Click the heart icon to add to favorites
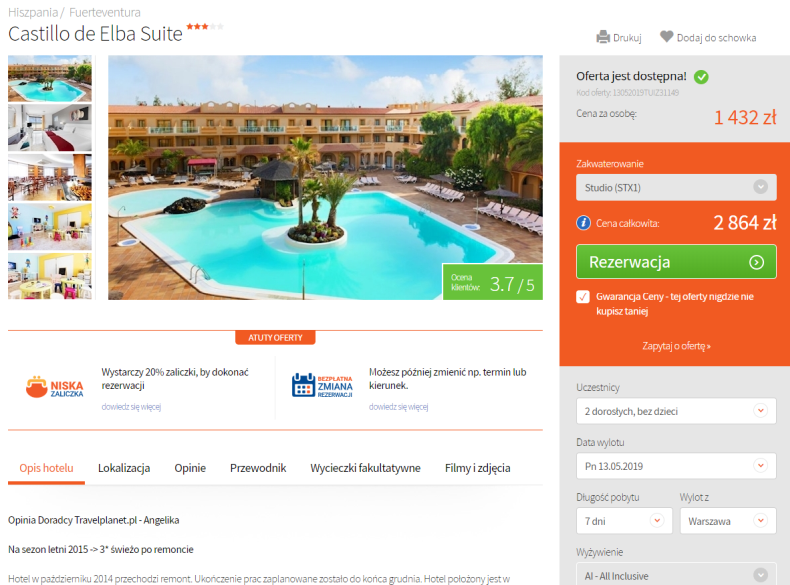Image resolution: width=790 pixels, height=585 pixels. coord(667,37)
